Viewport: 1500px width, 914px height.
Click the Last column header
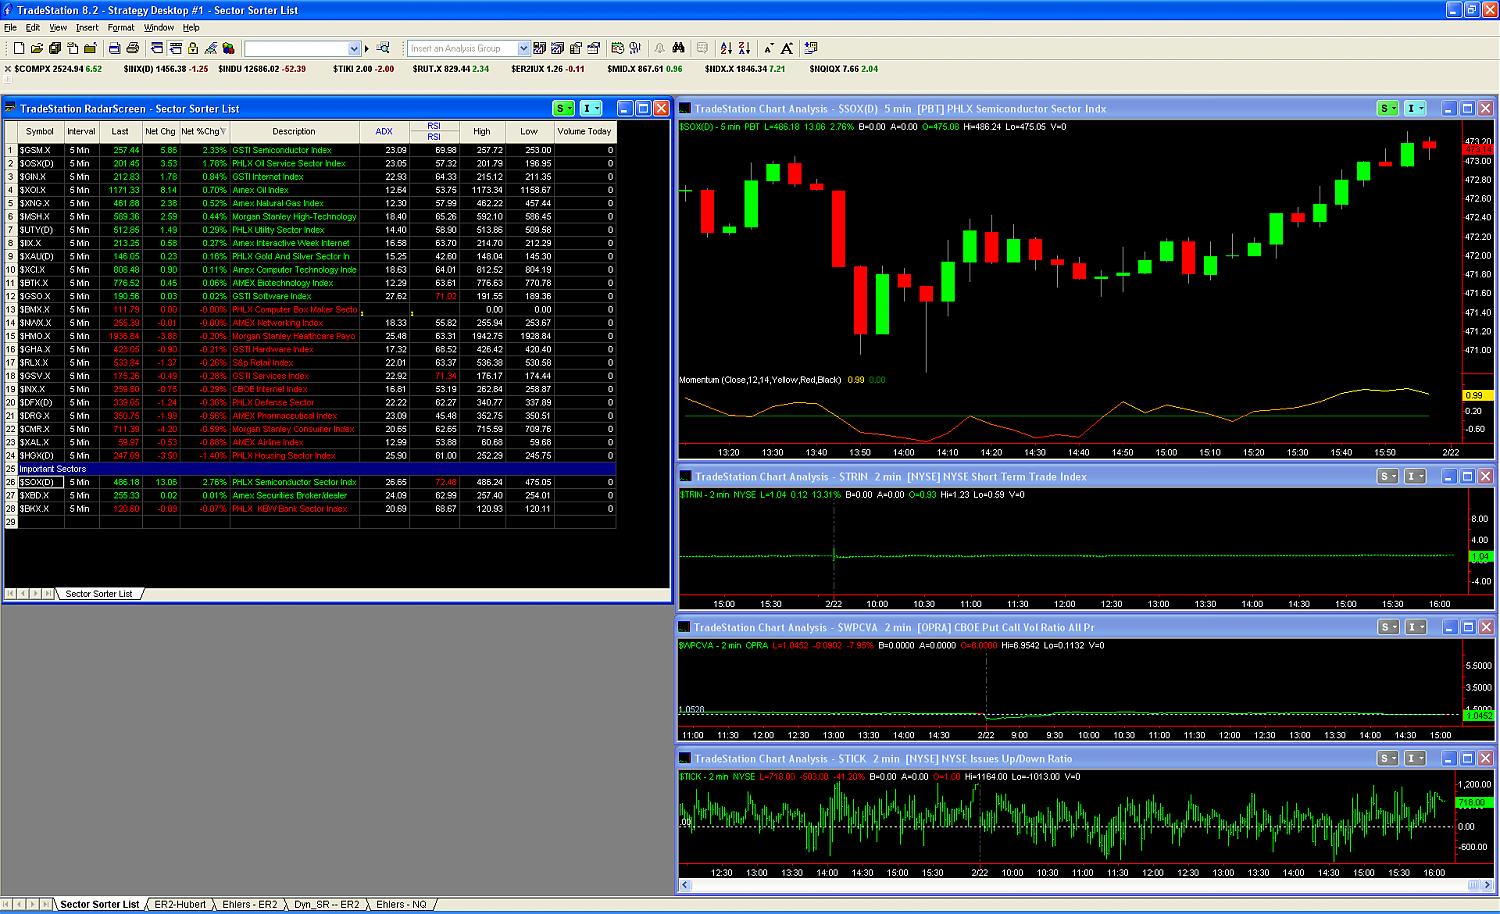click(x=120, y=131)
